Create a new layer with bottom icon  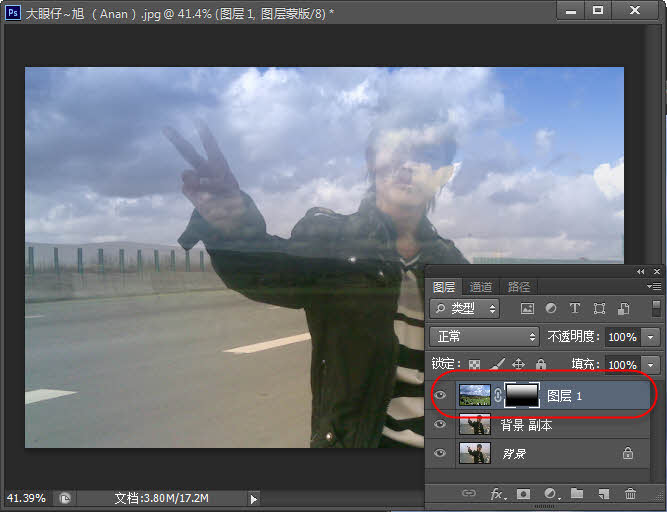point(604,494)
